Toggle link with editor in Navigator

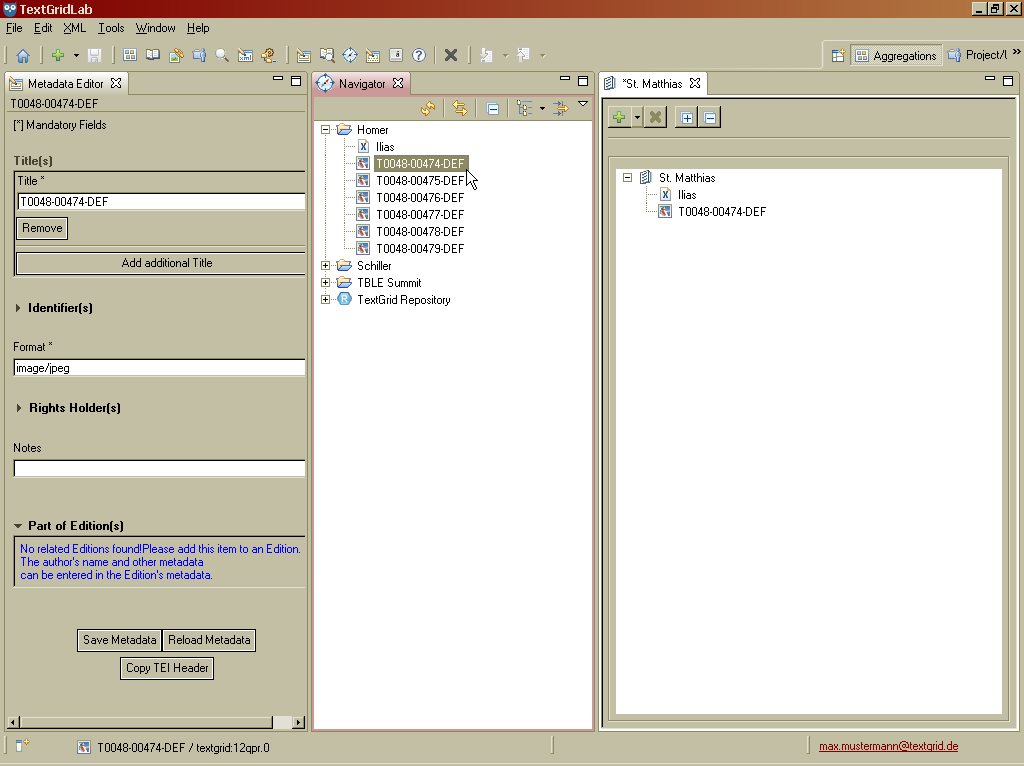[x=460, y=108]
